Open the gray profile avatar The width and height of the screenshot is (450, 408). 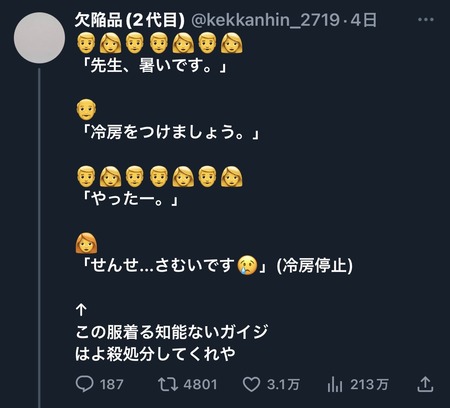39,38
